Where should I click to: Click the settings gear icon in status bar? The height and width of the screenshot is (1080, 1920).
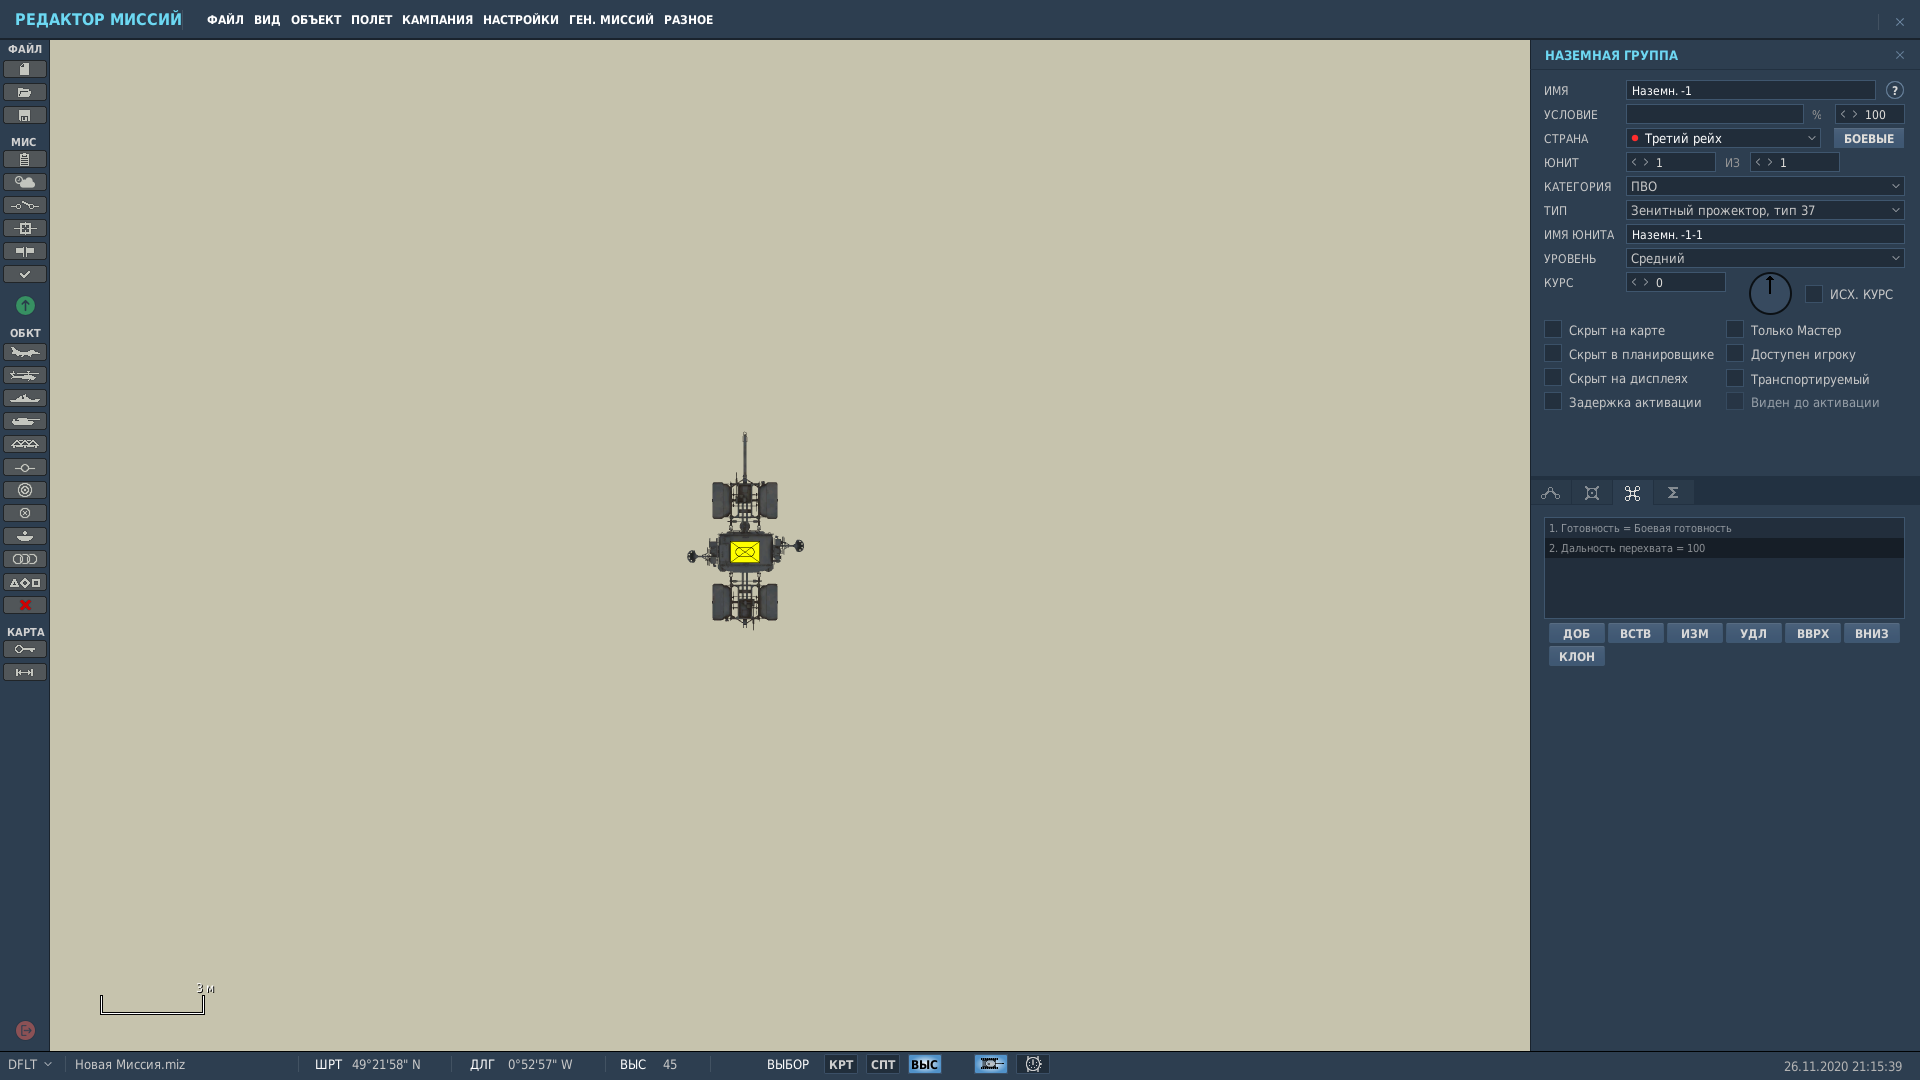coord(1033,1064)
